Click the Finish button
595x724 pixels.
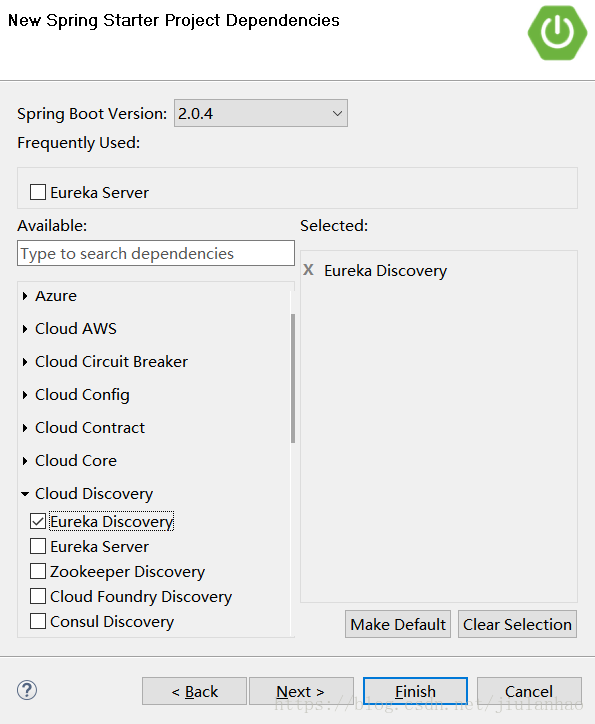pyautogui.click(x=415, y=691)
